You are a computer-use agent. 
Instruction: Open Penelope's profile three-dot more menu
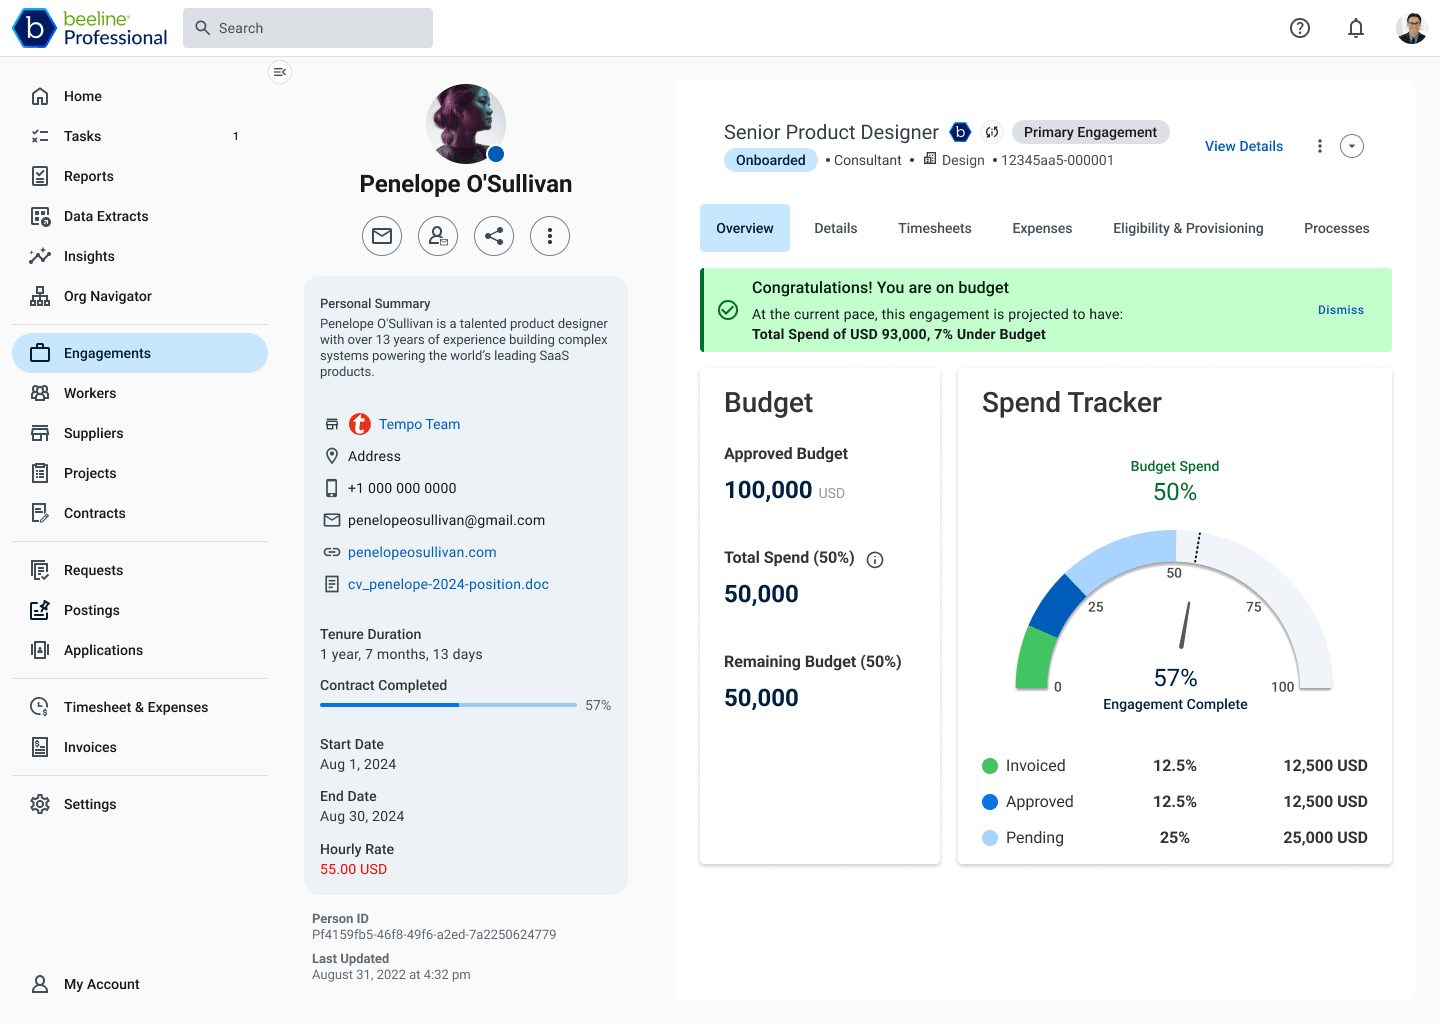[x=550, y=236]
